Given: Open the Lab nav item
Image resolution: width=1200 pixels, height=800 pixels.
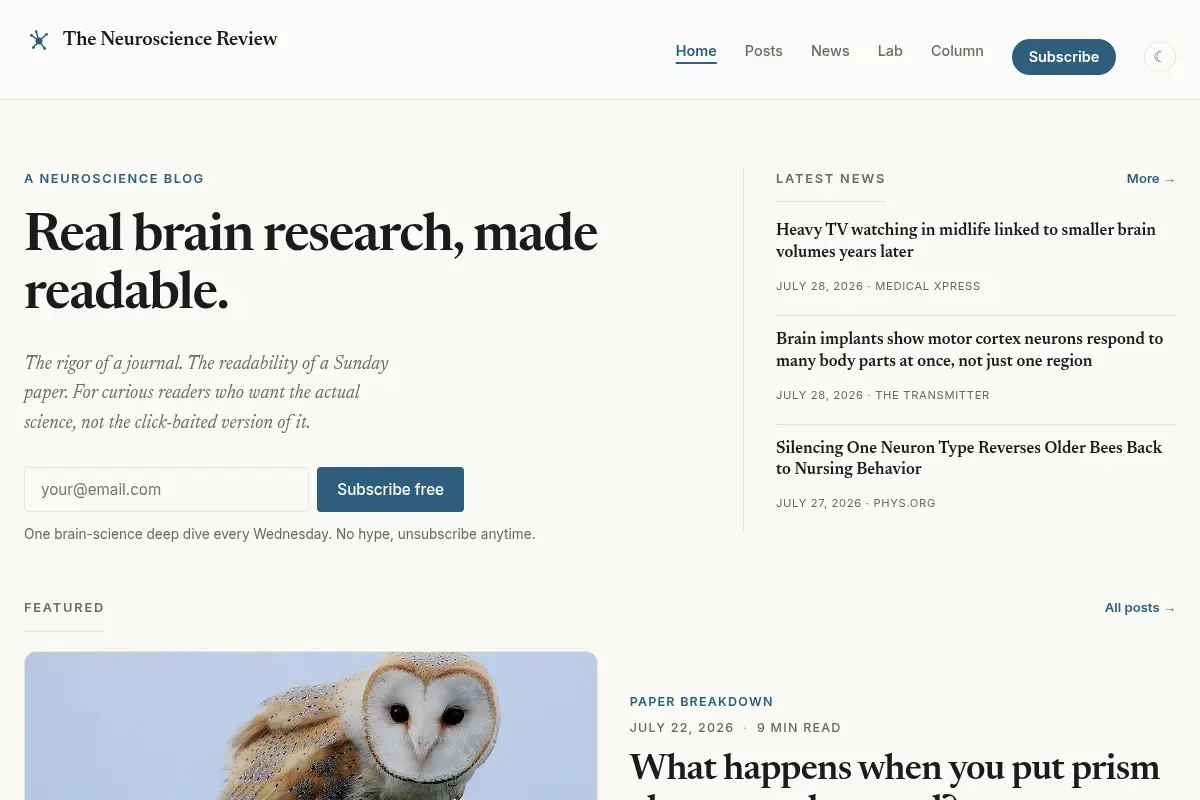Looking at the screenshot, I should point(890,51).
